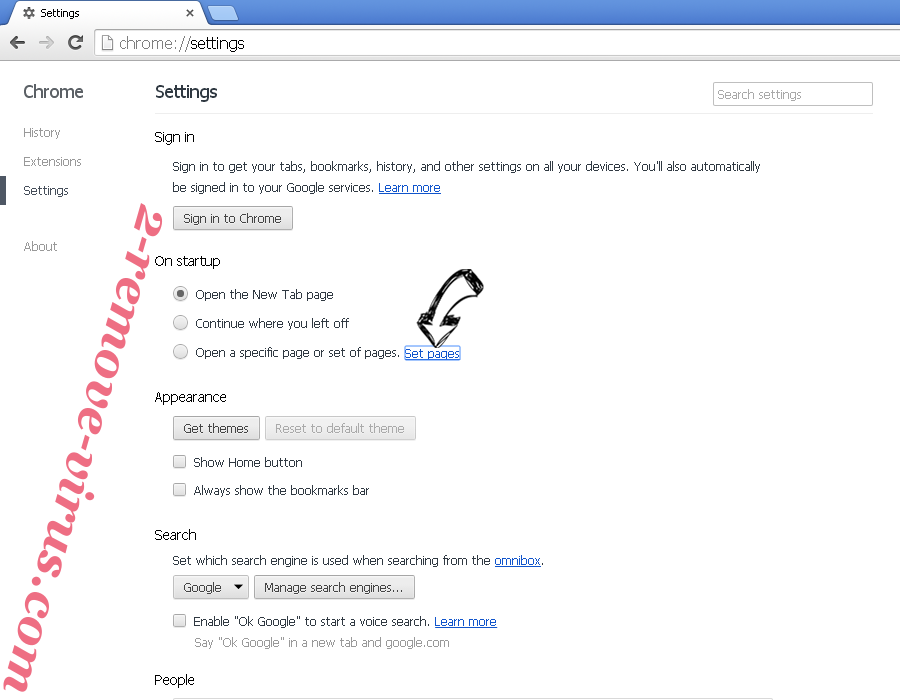Close the Settings tab
Viewport: 900px width, 700px height.
(189, 13)
